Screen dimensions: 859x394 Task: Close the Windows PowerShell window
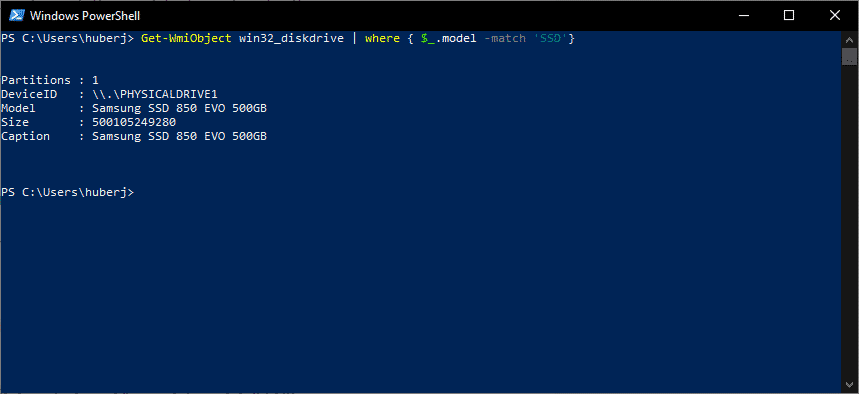pos(835,15)
